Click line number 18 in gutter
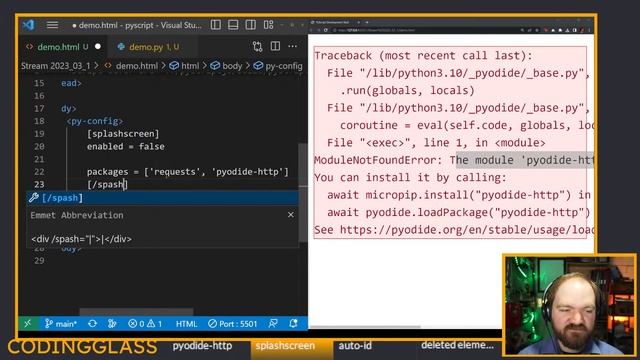Image resolution: width=640 pixels, height=360 pixels. click(x=39, y=121)
